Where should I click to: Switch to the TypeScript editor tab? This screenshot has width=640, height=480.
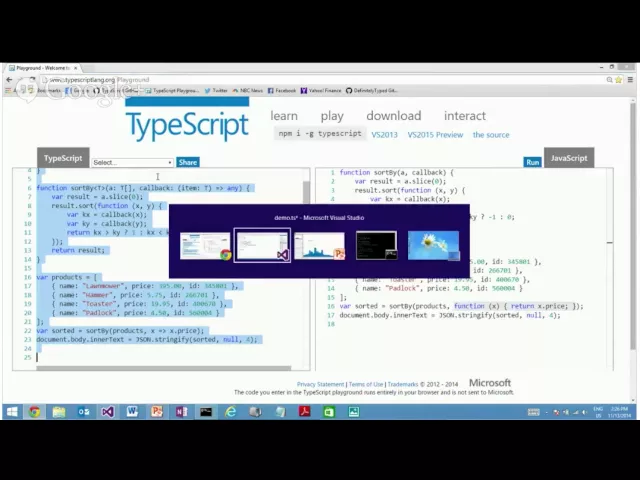63,158
